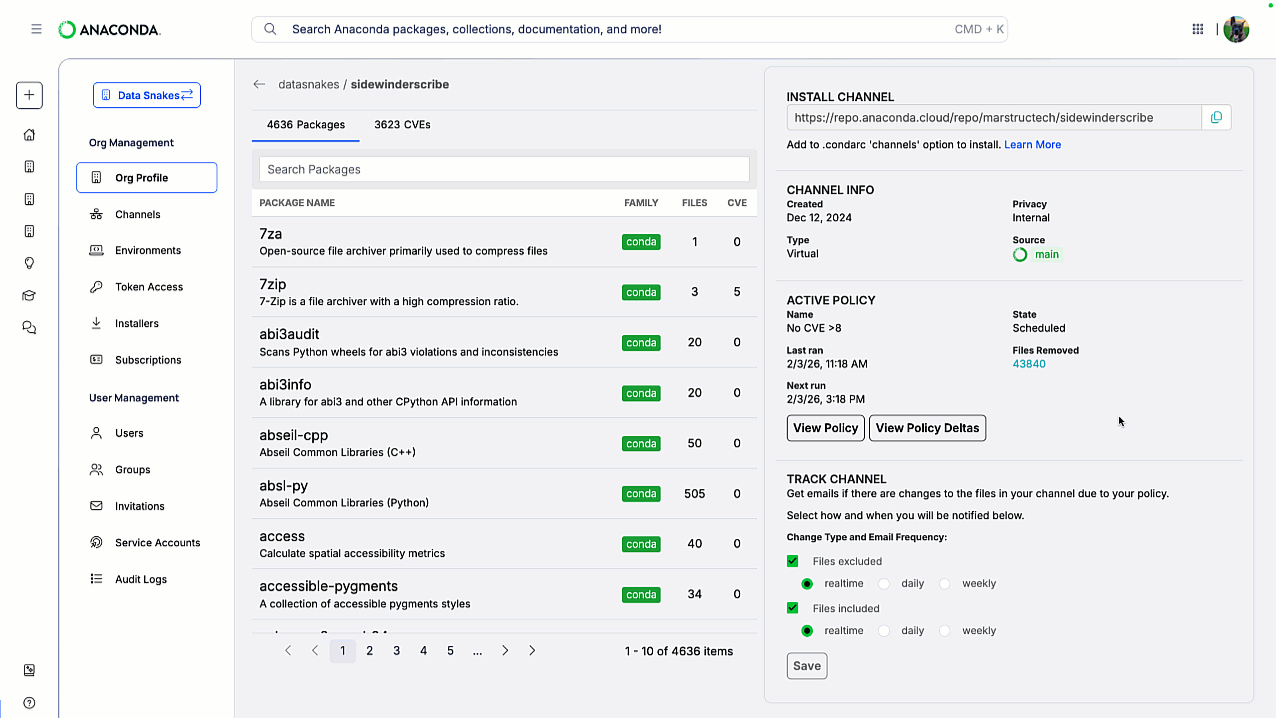1276x718 pixels.
Task: Go to page 2 of packages
Action: click(x=370, y=651)
